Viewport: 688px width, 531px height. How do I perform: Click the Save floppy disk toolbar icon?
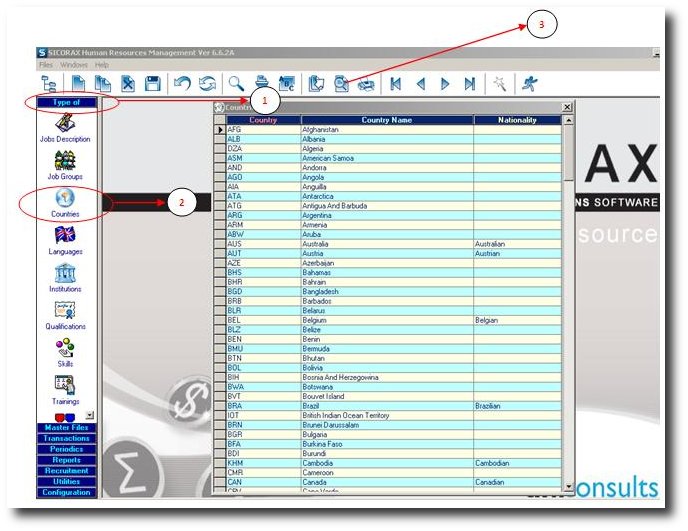point(153,85)
